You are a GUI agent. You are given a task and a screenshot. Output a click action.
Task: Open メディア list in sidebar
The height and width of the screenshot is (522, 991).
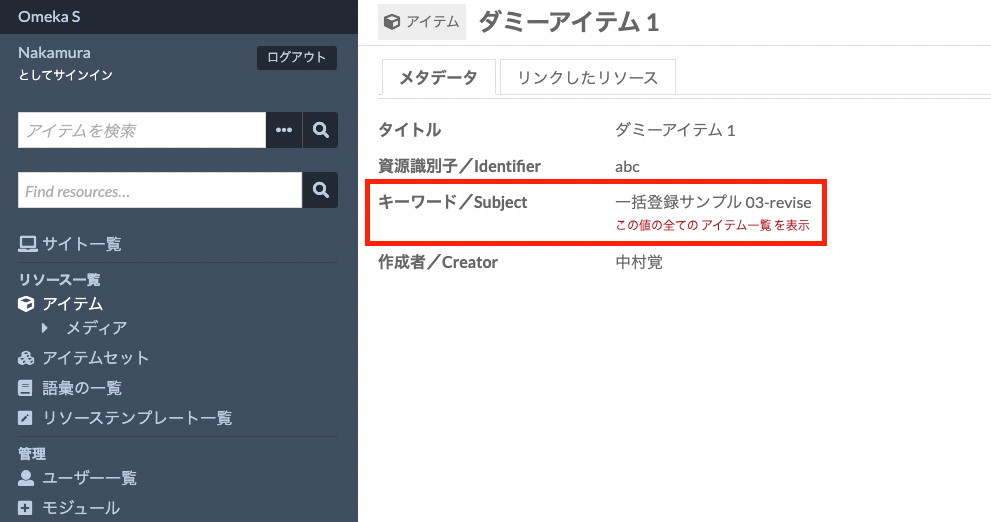click(x=97, y=328)
